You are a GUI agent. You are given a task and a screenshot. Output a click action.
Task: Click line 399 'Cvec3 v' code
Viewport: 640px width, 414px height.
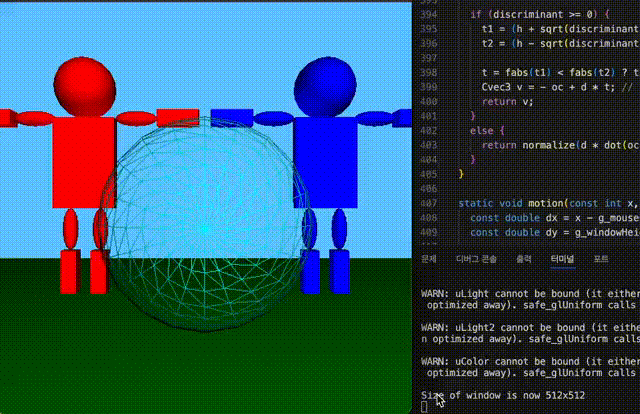[557, 87]
